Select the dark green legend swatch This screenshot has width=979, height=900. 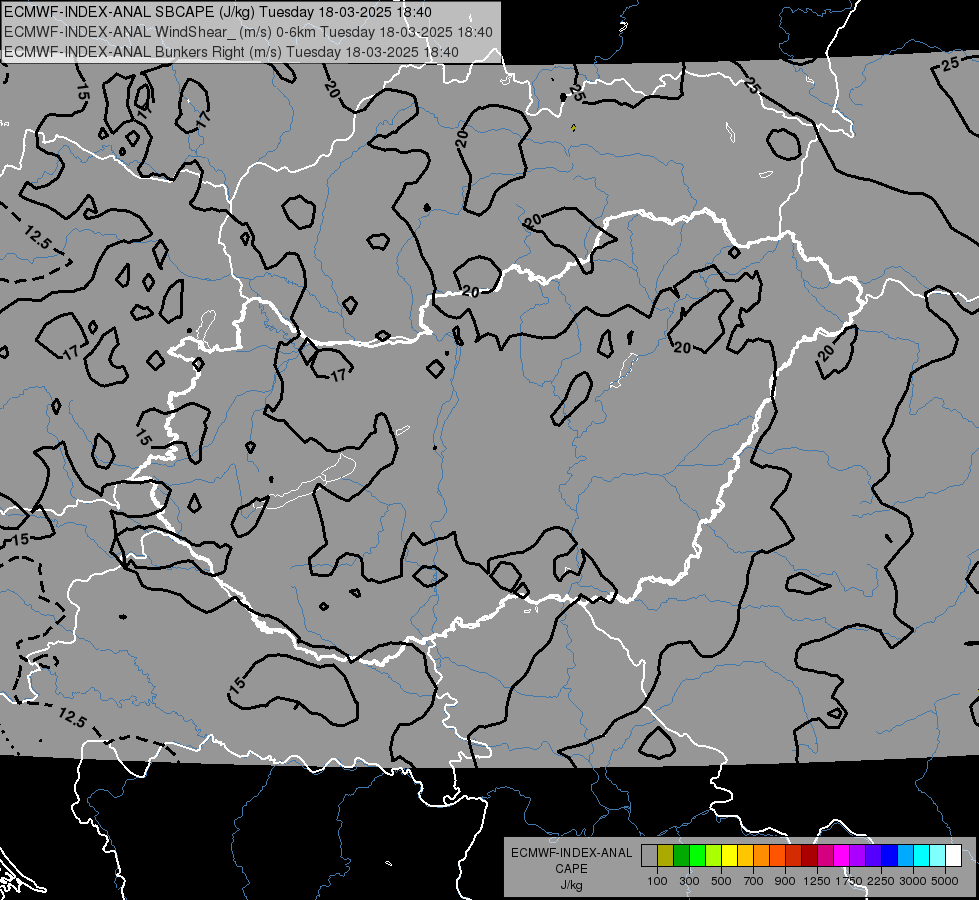point(681,856)
